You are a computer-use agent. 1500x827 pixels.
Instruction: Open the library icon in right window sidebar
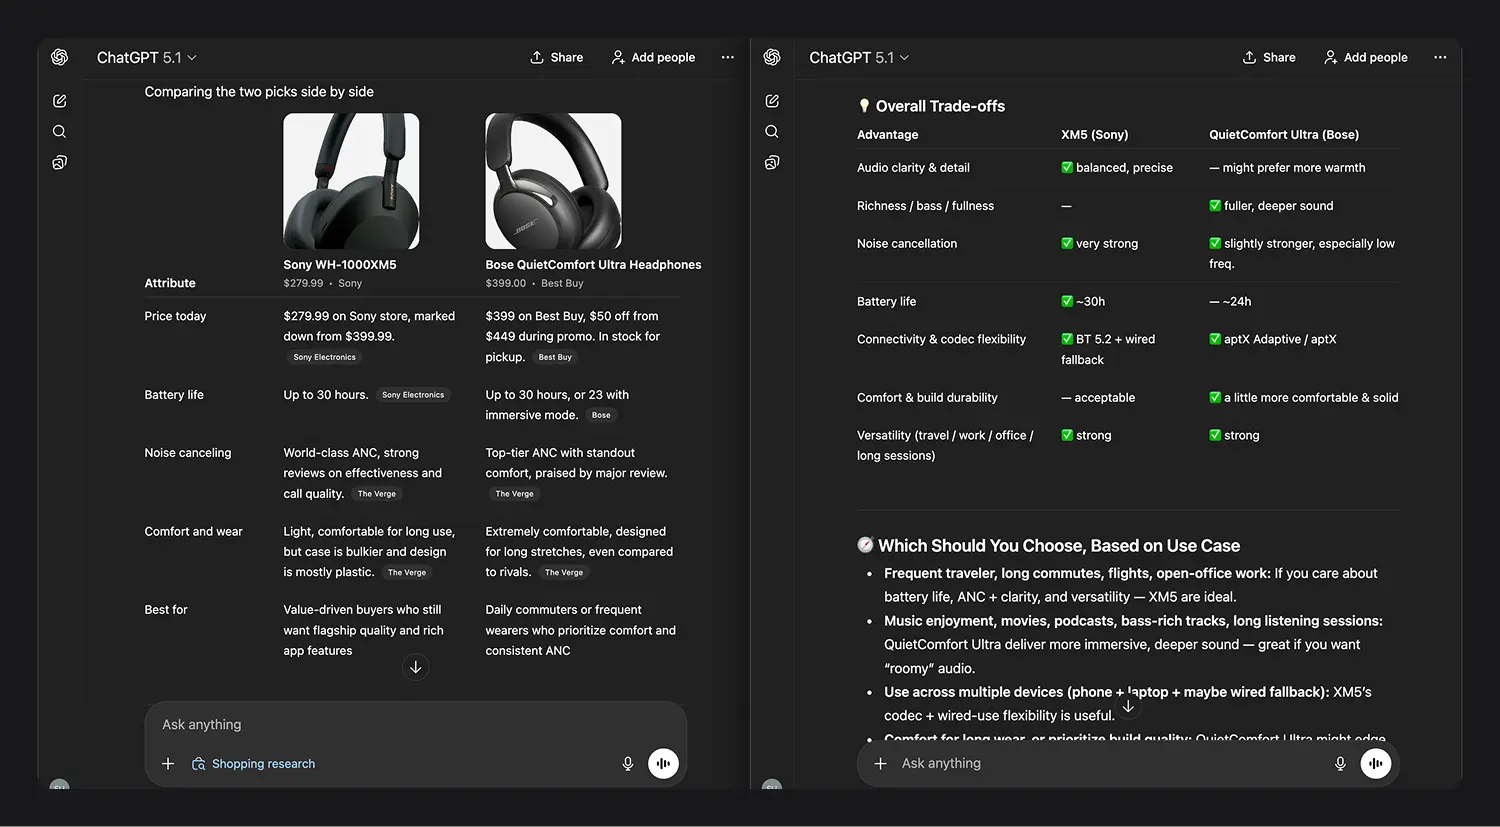772,163
